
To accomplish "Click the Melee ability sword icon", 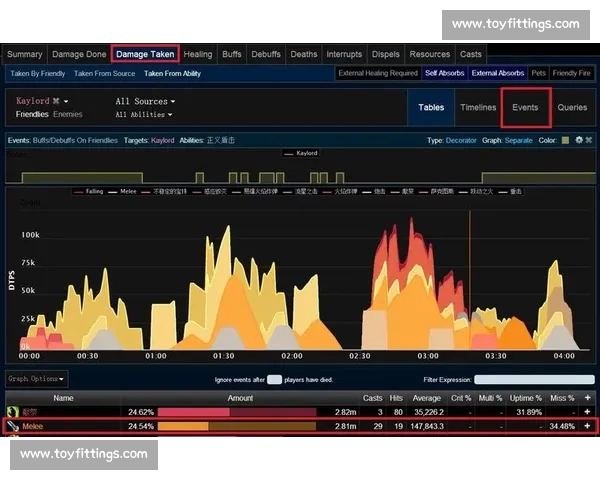I will (13, 427).
